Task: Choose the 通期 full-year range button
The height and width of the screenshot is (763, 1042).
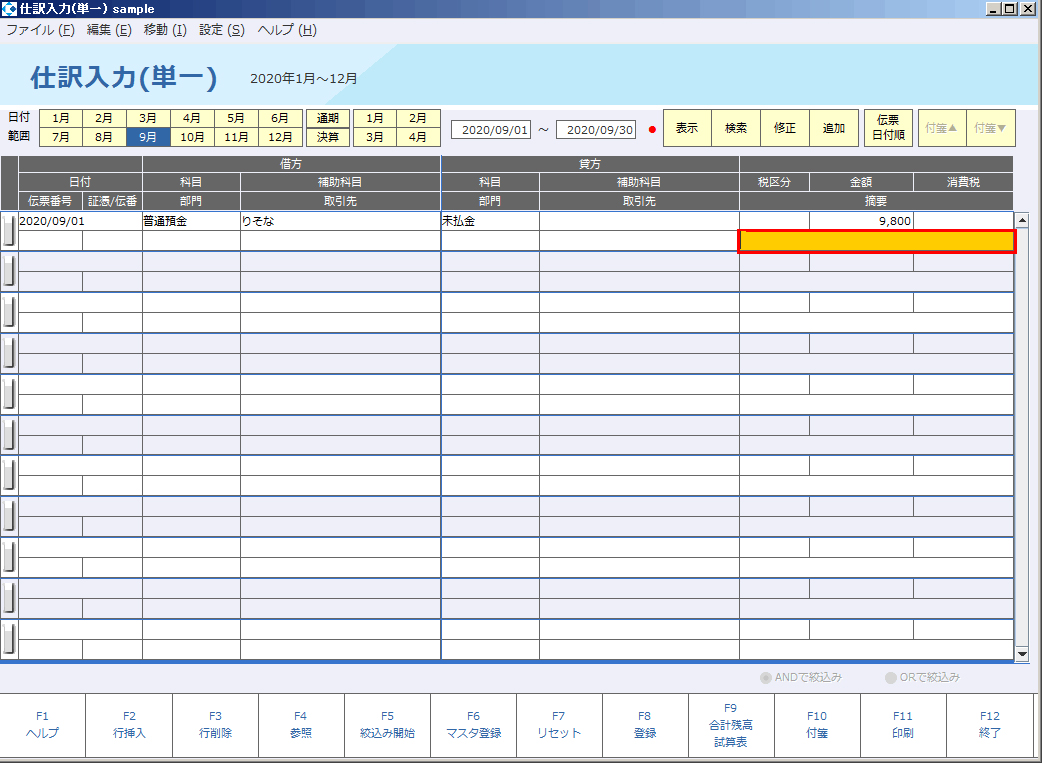Action: (328, 118)
